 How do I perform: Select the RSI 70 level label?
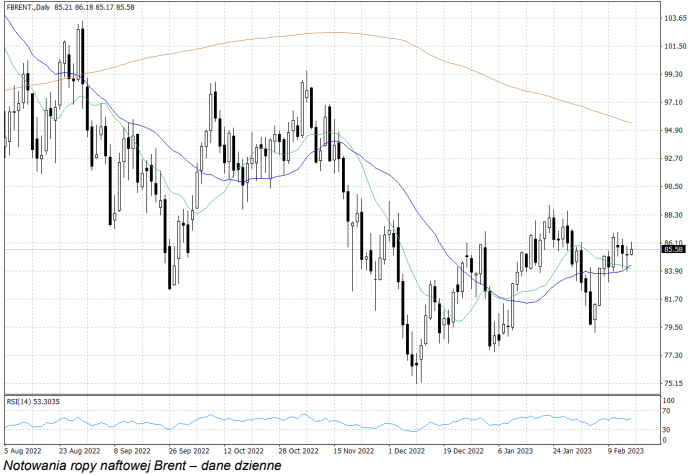pyautogui.click(x=639, y=411)
